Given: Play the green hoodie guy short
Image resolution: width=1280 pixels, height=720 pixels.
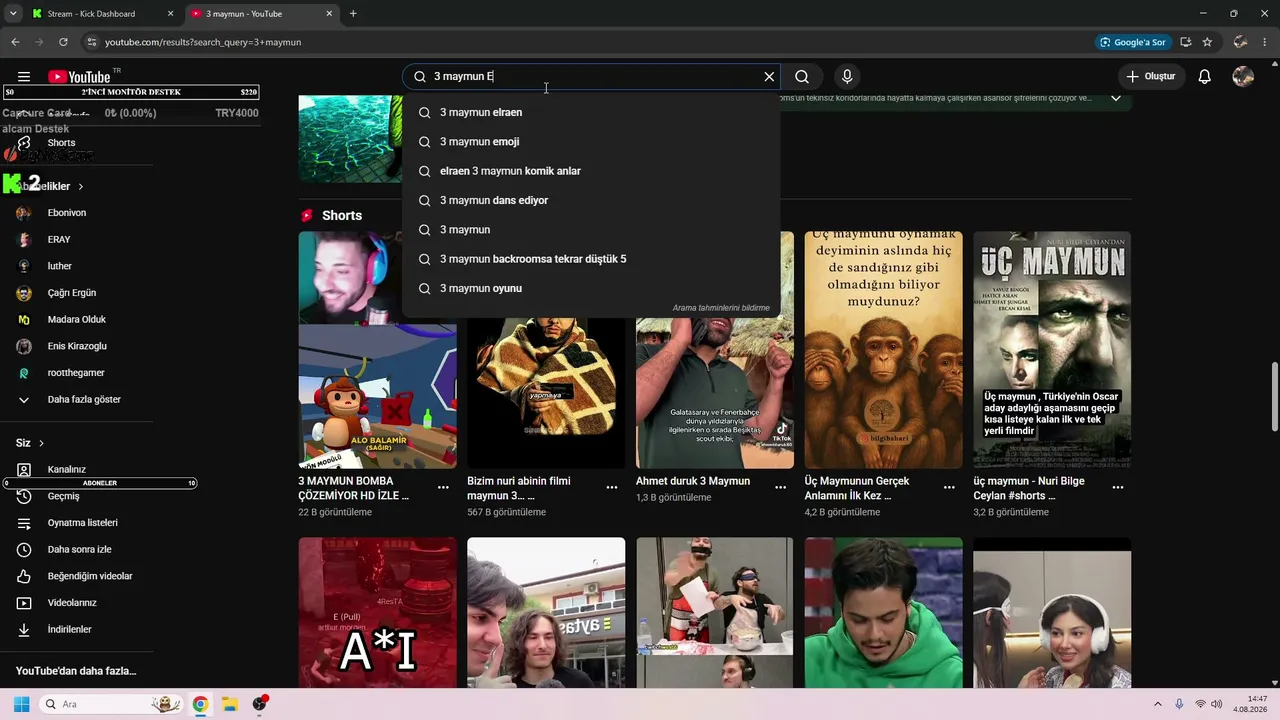Looking at the screenshot, I should point(884,613).
